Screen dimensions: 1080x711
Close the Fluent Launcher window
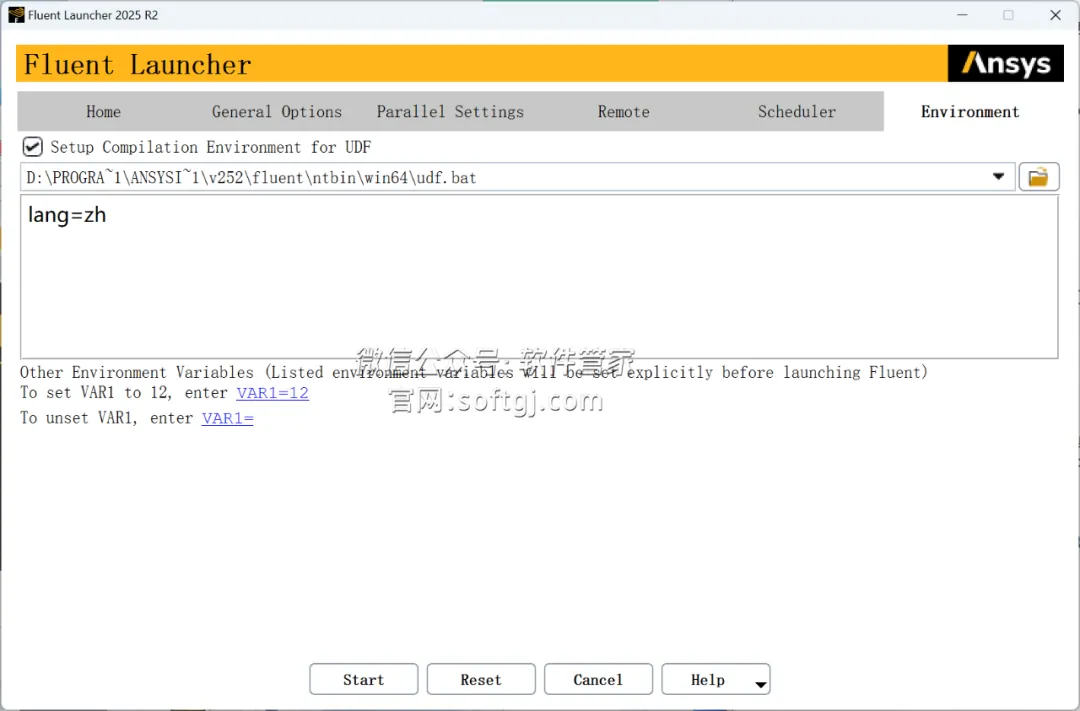click(1055, 15)
